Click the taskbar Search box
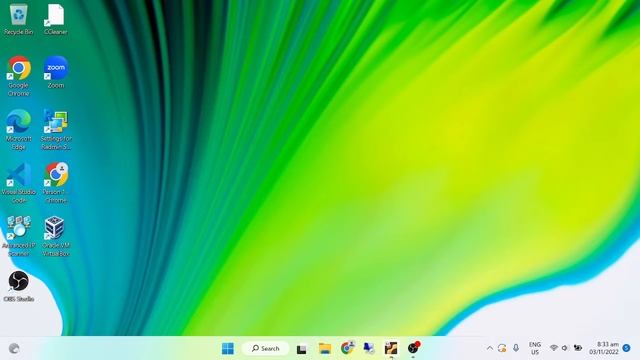This screenshot has width=640, height=360. pyautogui.click(x=265, y=349)
